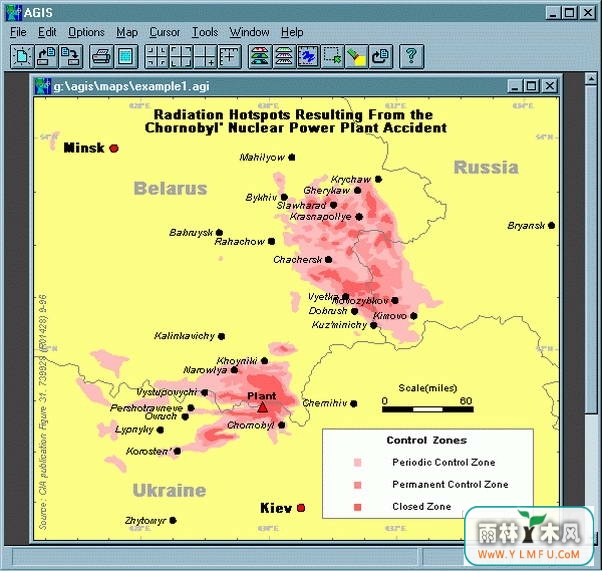The image size is (602, 571).
Task: Click the Kalinkavichy city dot
Action: click(x=222, y=336)
